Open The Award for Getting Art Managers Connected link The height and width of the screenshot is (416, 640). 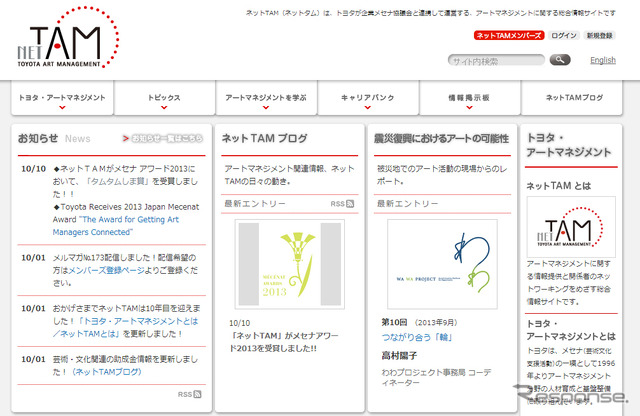(x=116, y=226)
